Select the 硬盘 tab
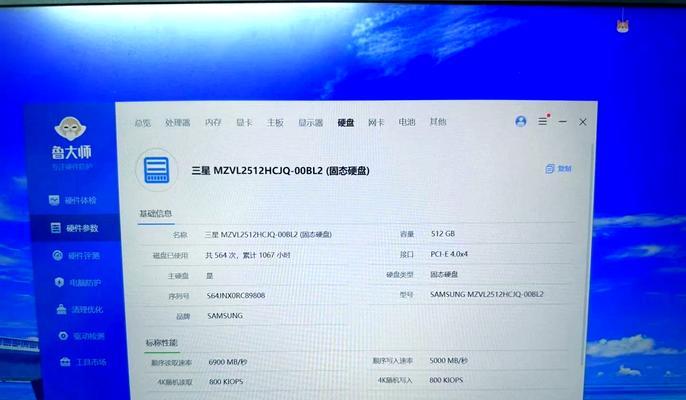Viewport: 686px width, 400px height. (x=346, y=123)
